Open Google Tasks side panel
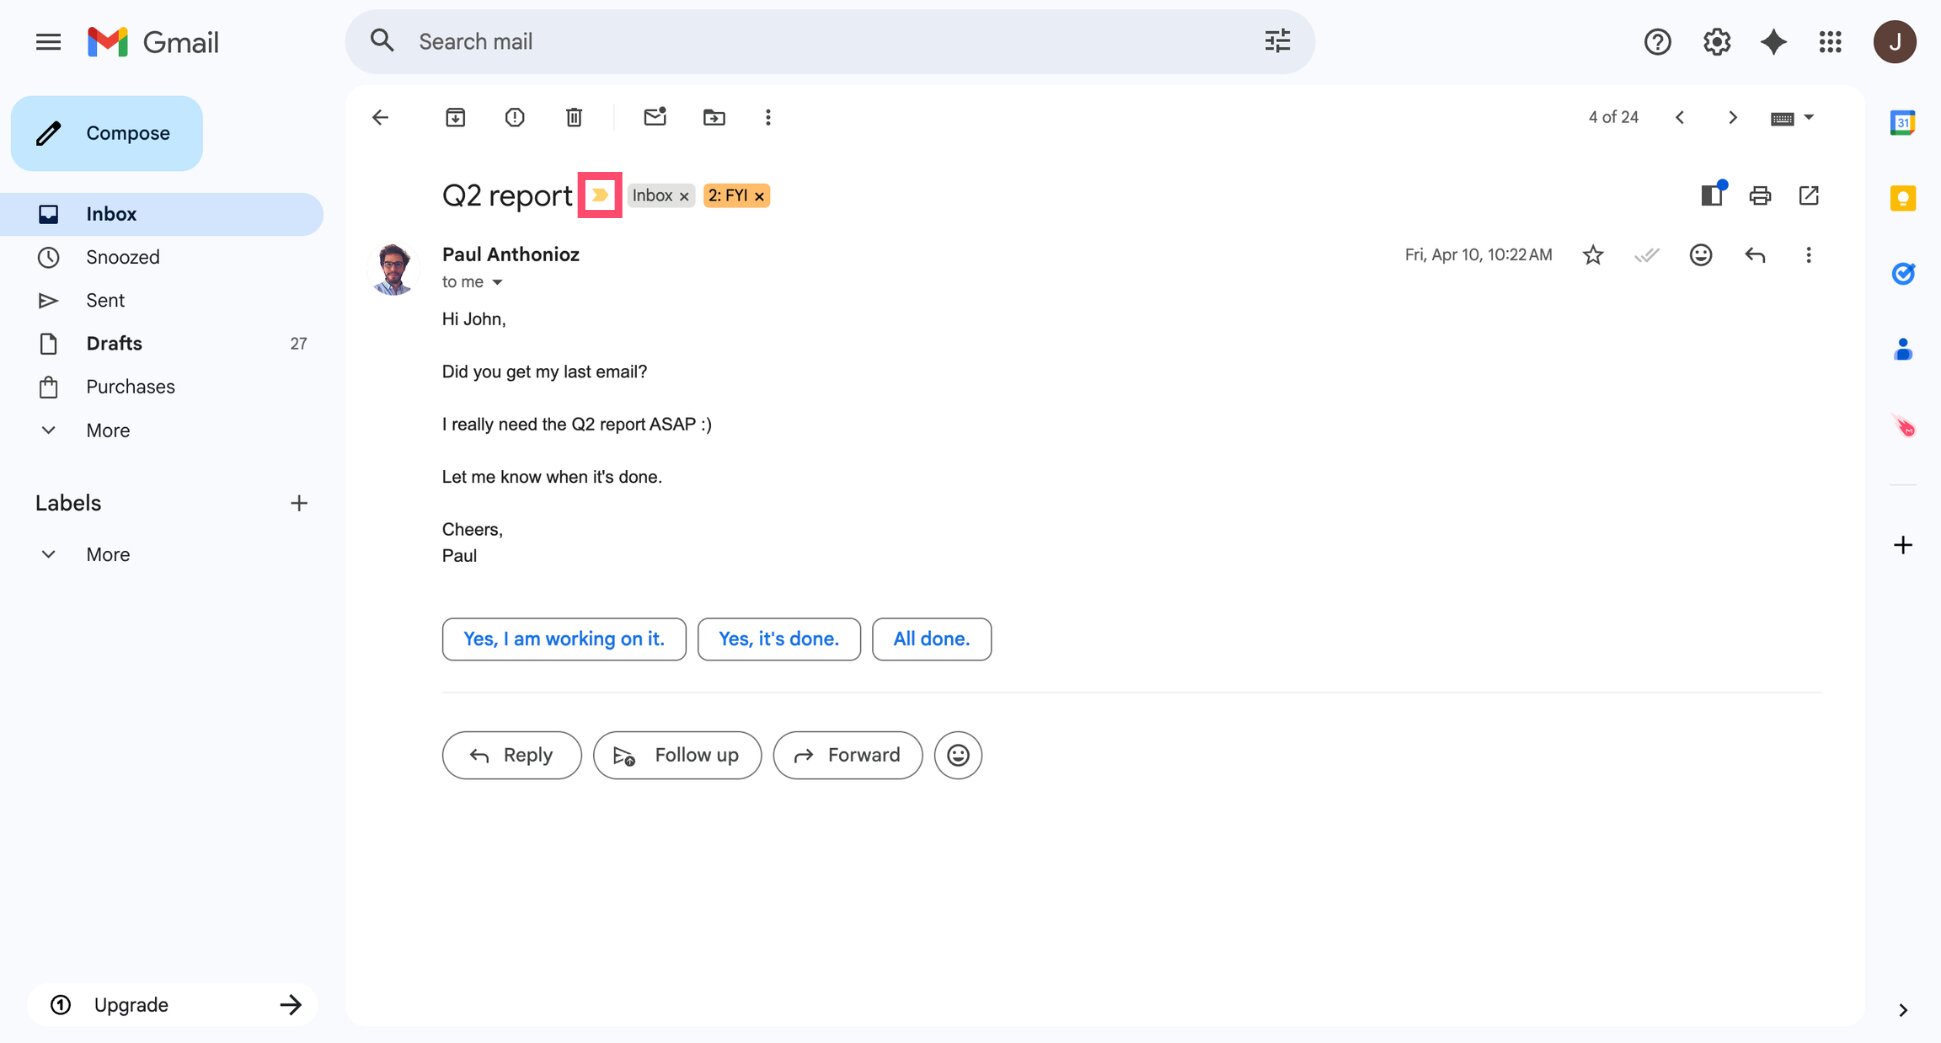This screenshot has width=1941, height=1043. tap(1903, 273)
